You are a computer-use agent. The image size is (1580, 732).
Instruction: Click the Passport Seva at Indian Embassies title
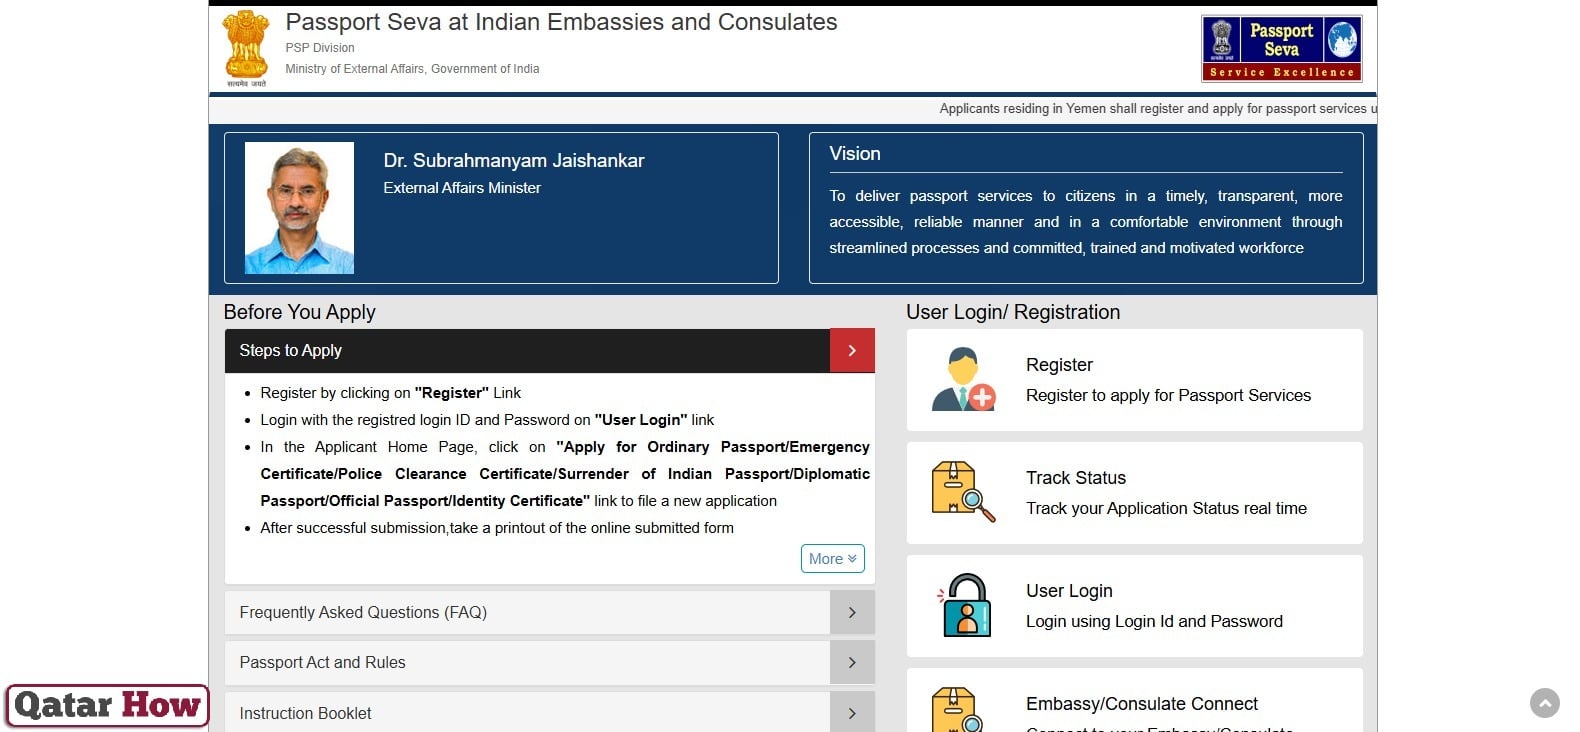561,22
